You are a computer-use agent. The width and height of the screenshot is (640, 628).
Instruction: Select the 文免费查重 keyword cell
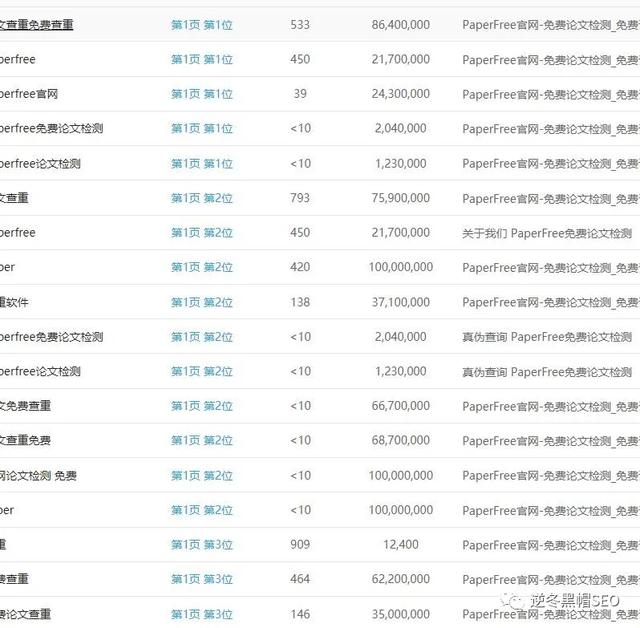pyautogui.click(x=25, y=406)
